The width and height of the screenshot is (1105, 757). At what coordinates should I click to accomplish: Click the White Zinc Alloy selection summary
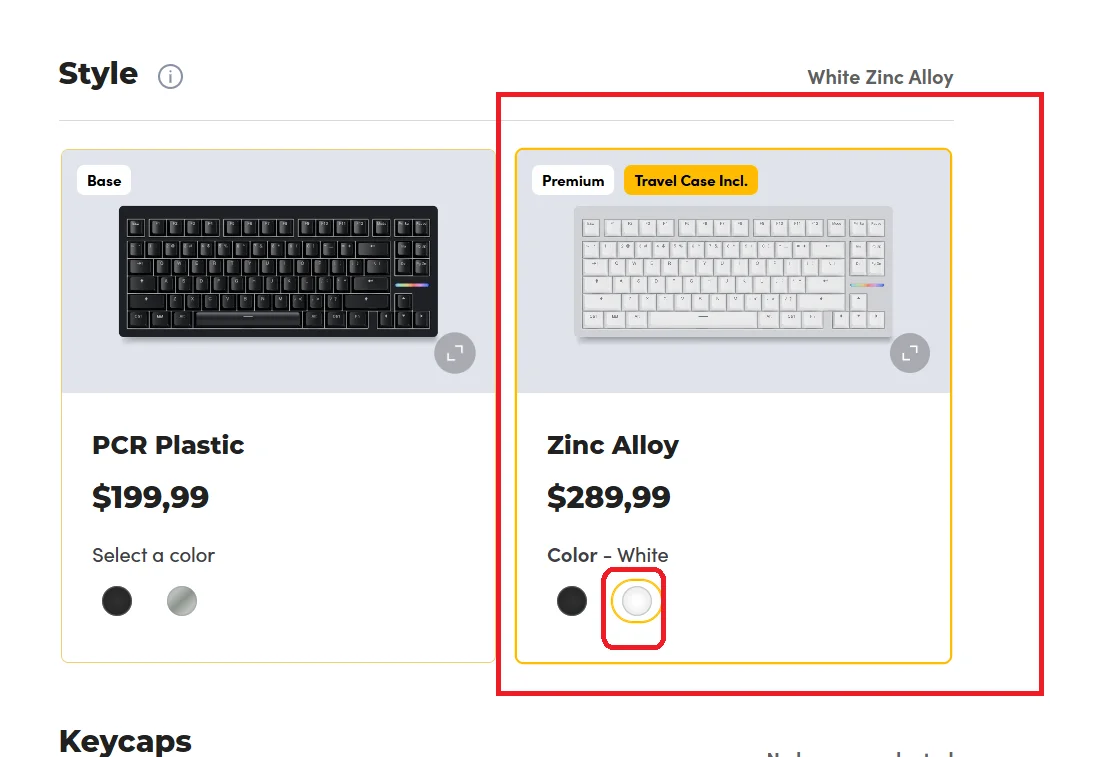(x=880, y=77)
